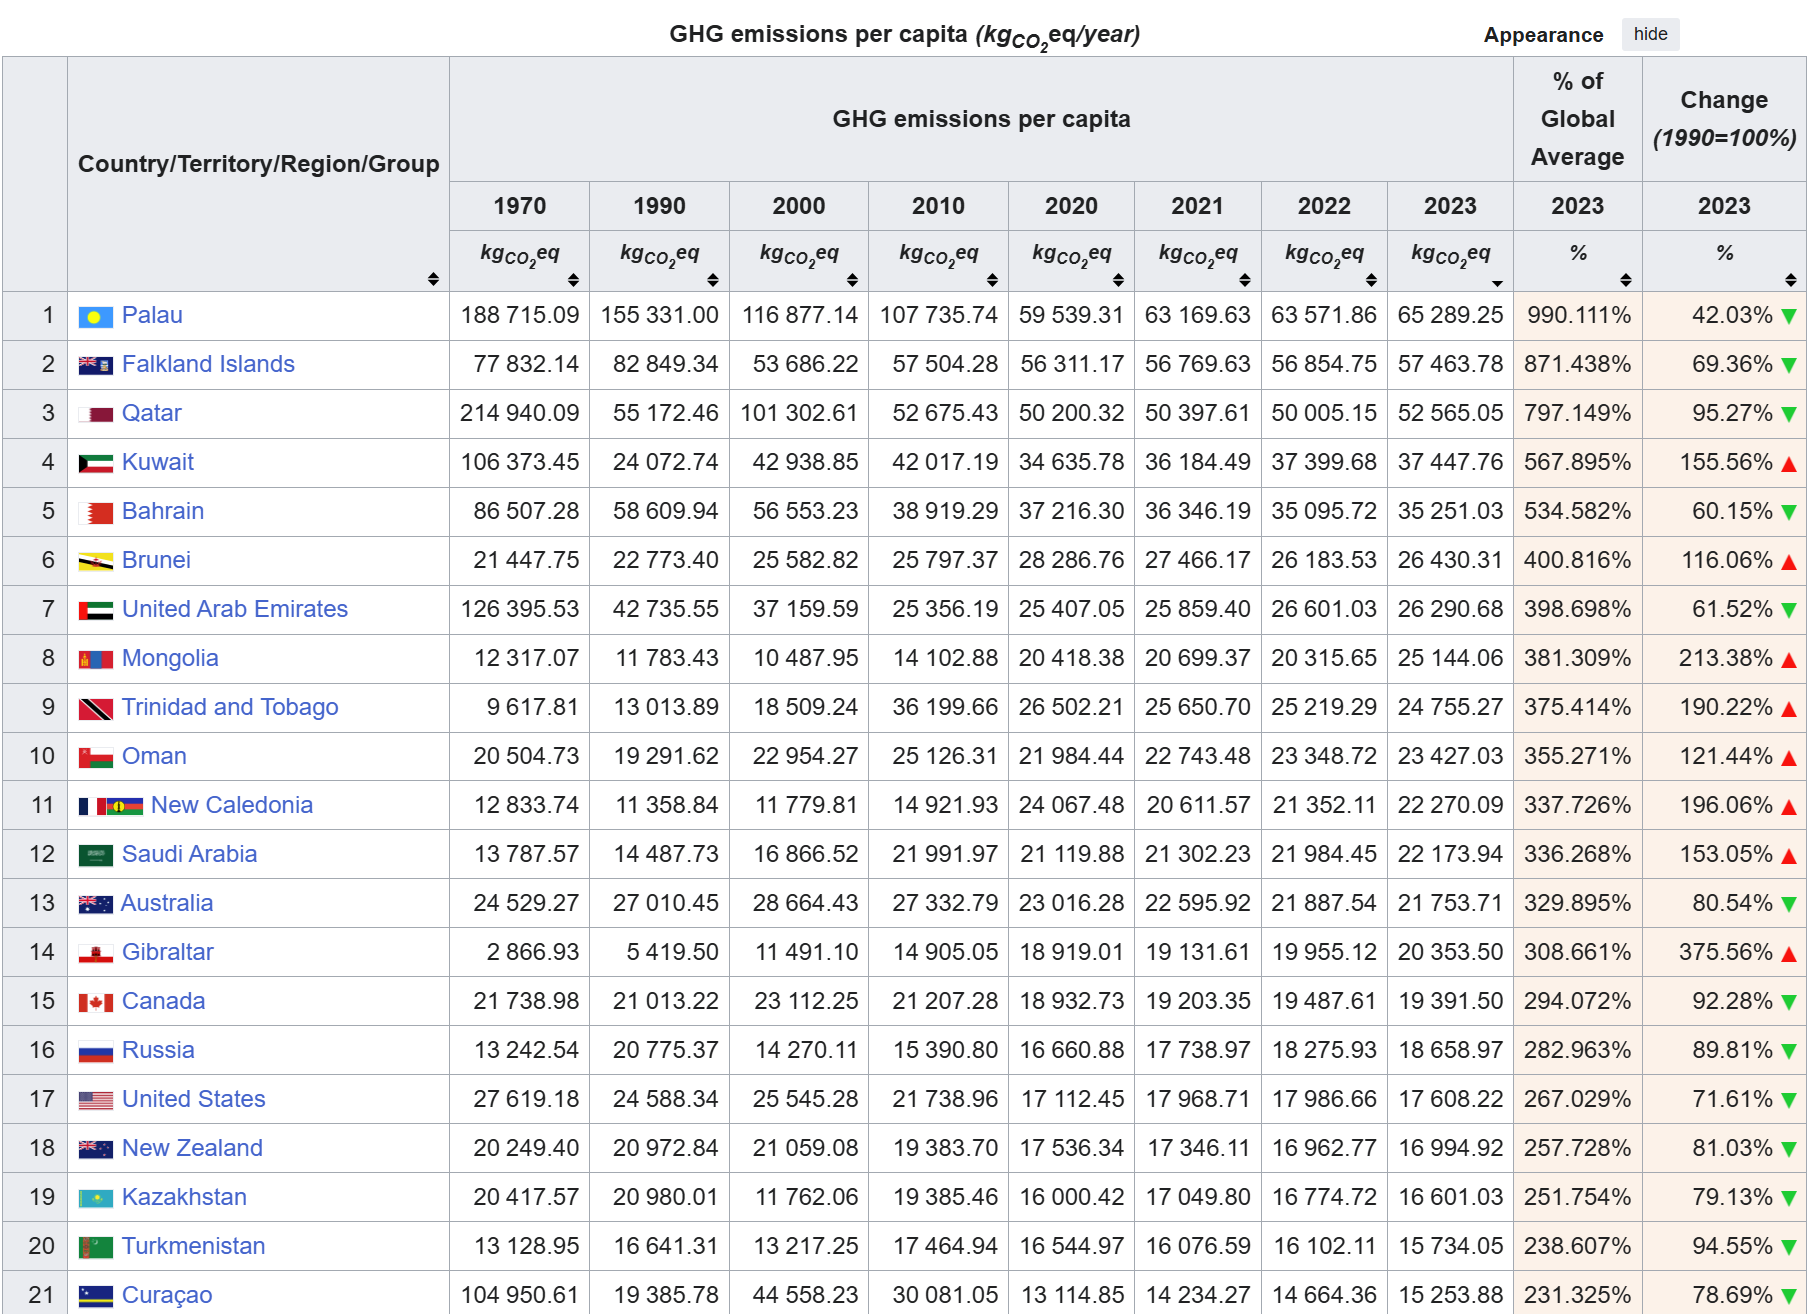Image resolution: width=1807 pixels, height=1314 pixels.
Task: Click the Mongolia flag icon
Action: (95, 660)
